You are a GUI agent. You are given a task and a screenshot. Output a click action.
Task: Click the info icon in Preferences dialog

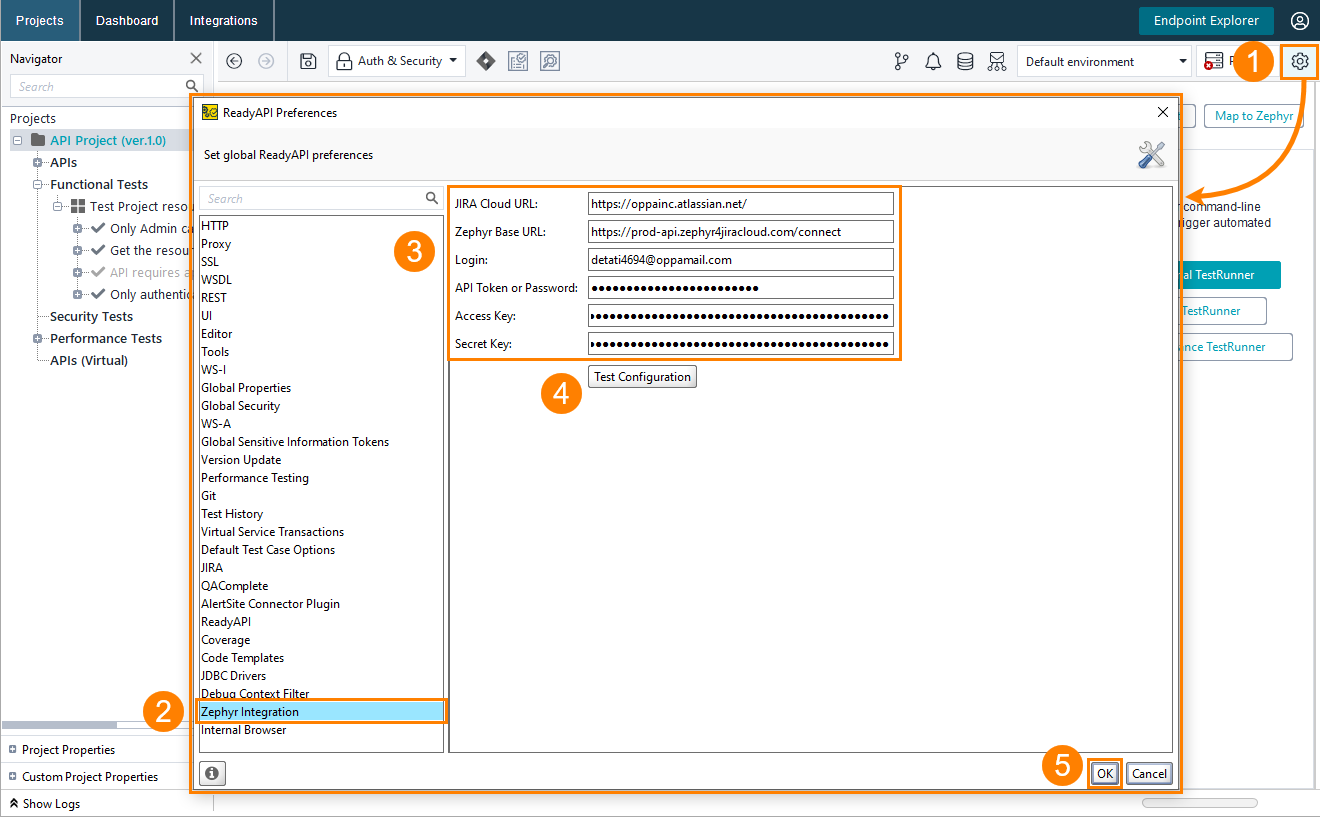[x=212, y=773]
